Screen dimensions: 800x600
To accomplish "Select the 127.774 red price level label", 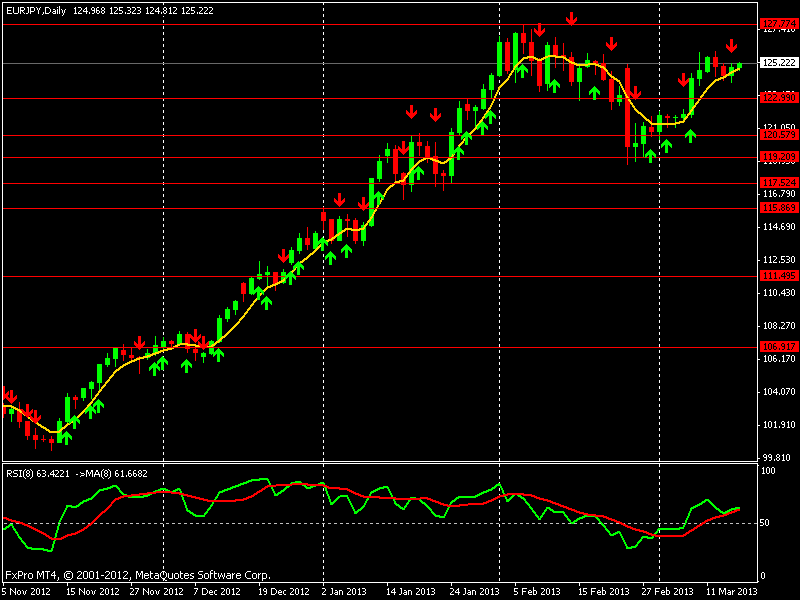I will click(x=779, y=24).
